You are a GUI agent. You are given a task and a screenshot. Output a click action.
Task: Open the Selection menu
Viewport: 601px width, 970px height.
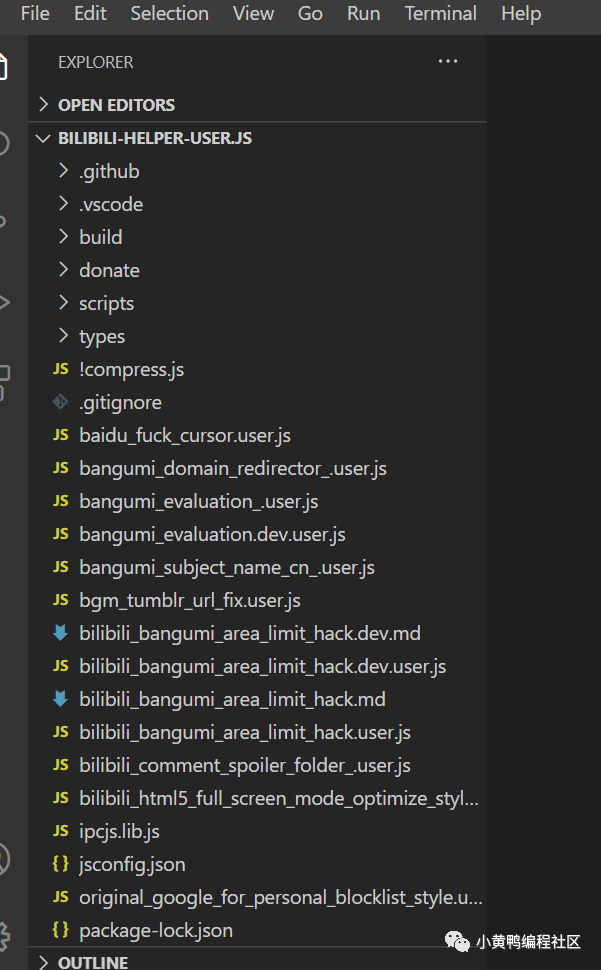tap(169, 13)
